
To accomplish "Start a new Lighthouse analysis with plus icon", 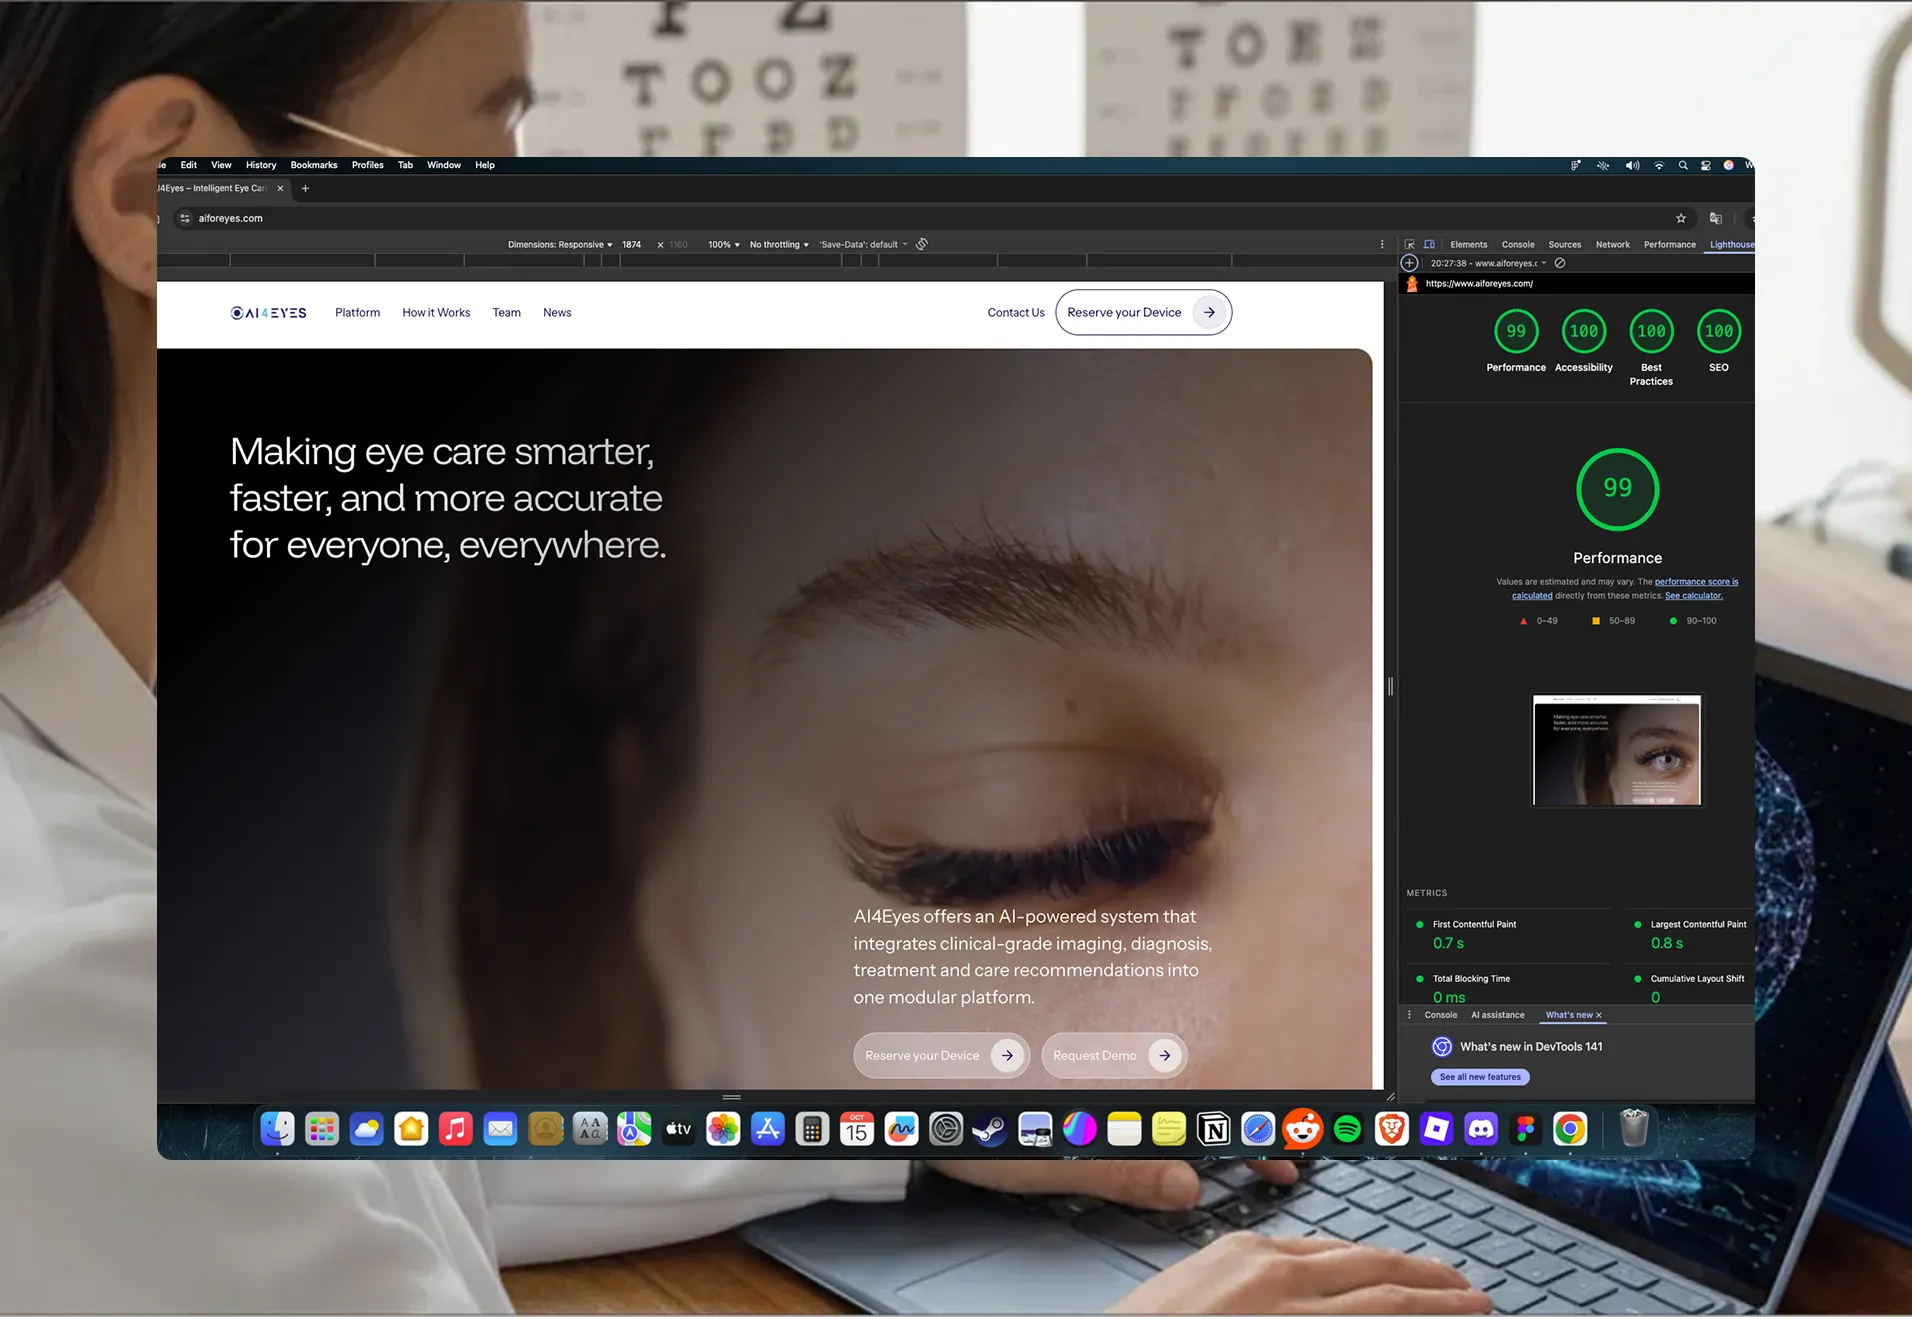I will tap(1409, 263).
